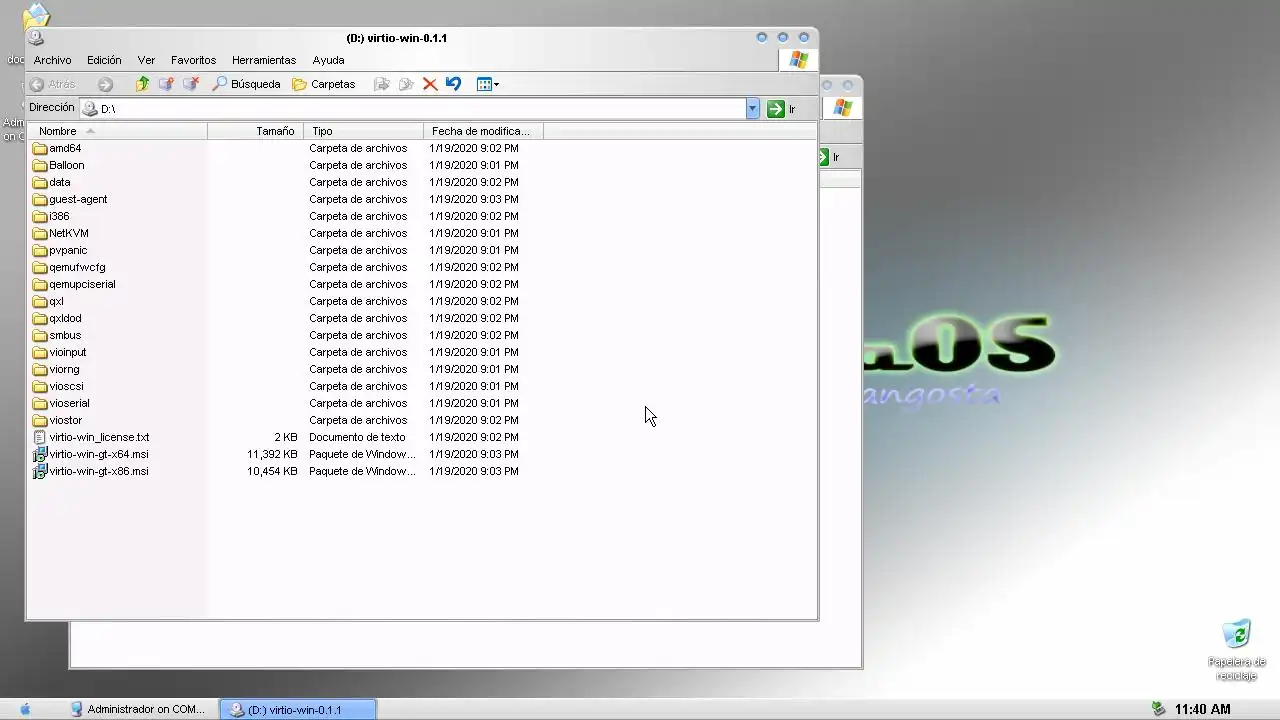Select the qemupciserial folder icon
This screenshot has width=1280, height=720.
(x=40, y=284)
